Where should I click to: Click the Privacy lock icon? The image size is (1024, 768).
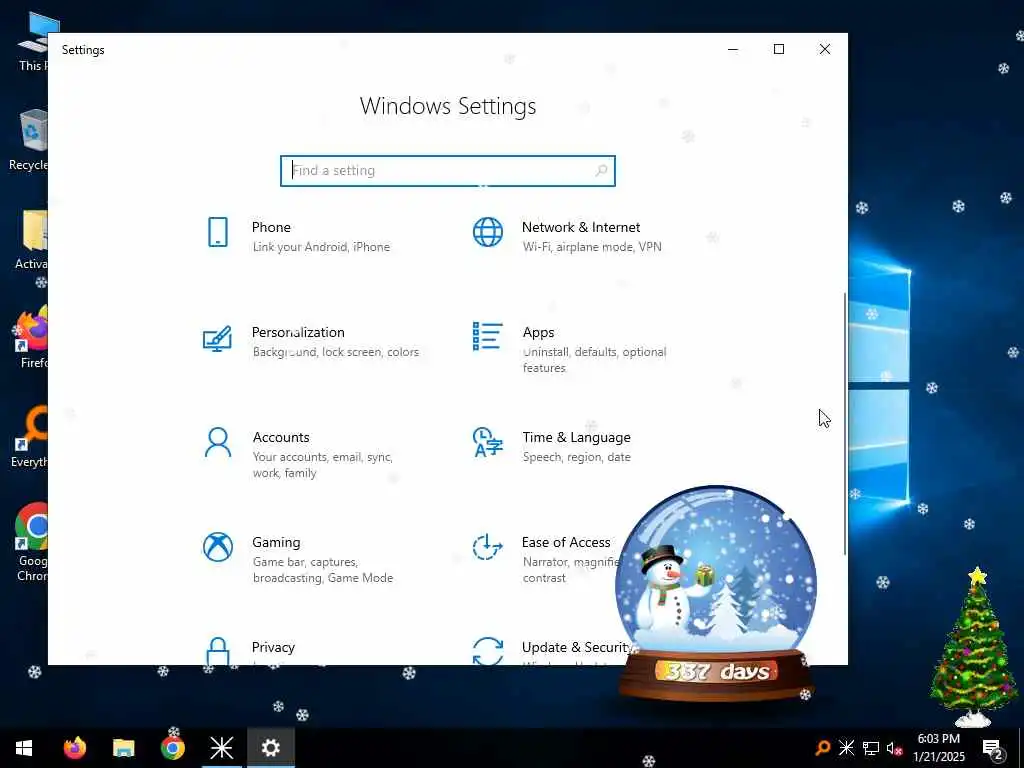217,651
